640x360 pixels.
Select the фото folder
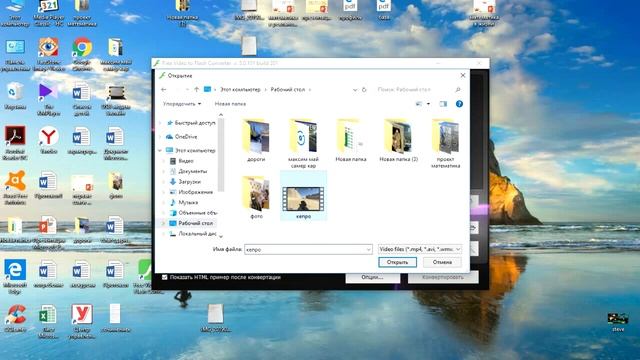coord(256,194)
